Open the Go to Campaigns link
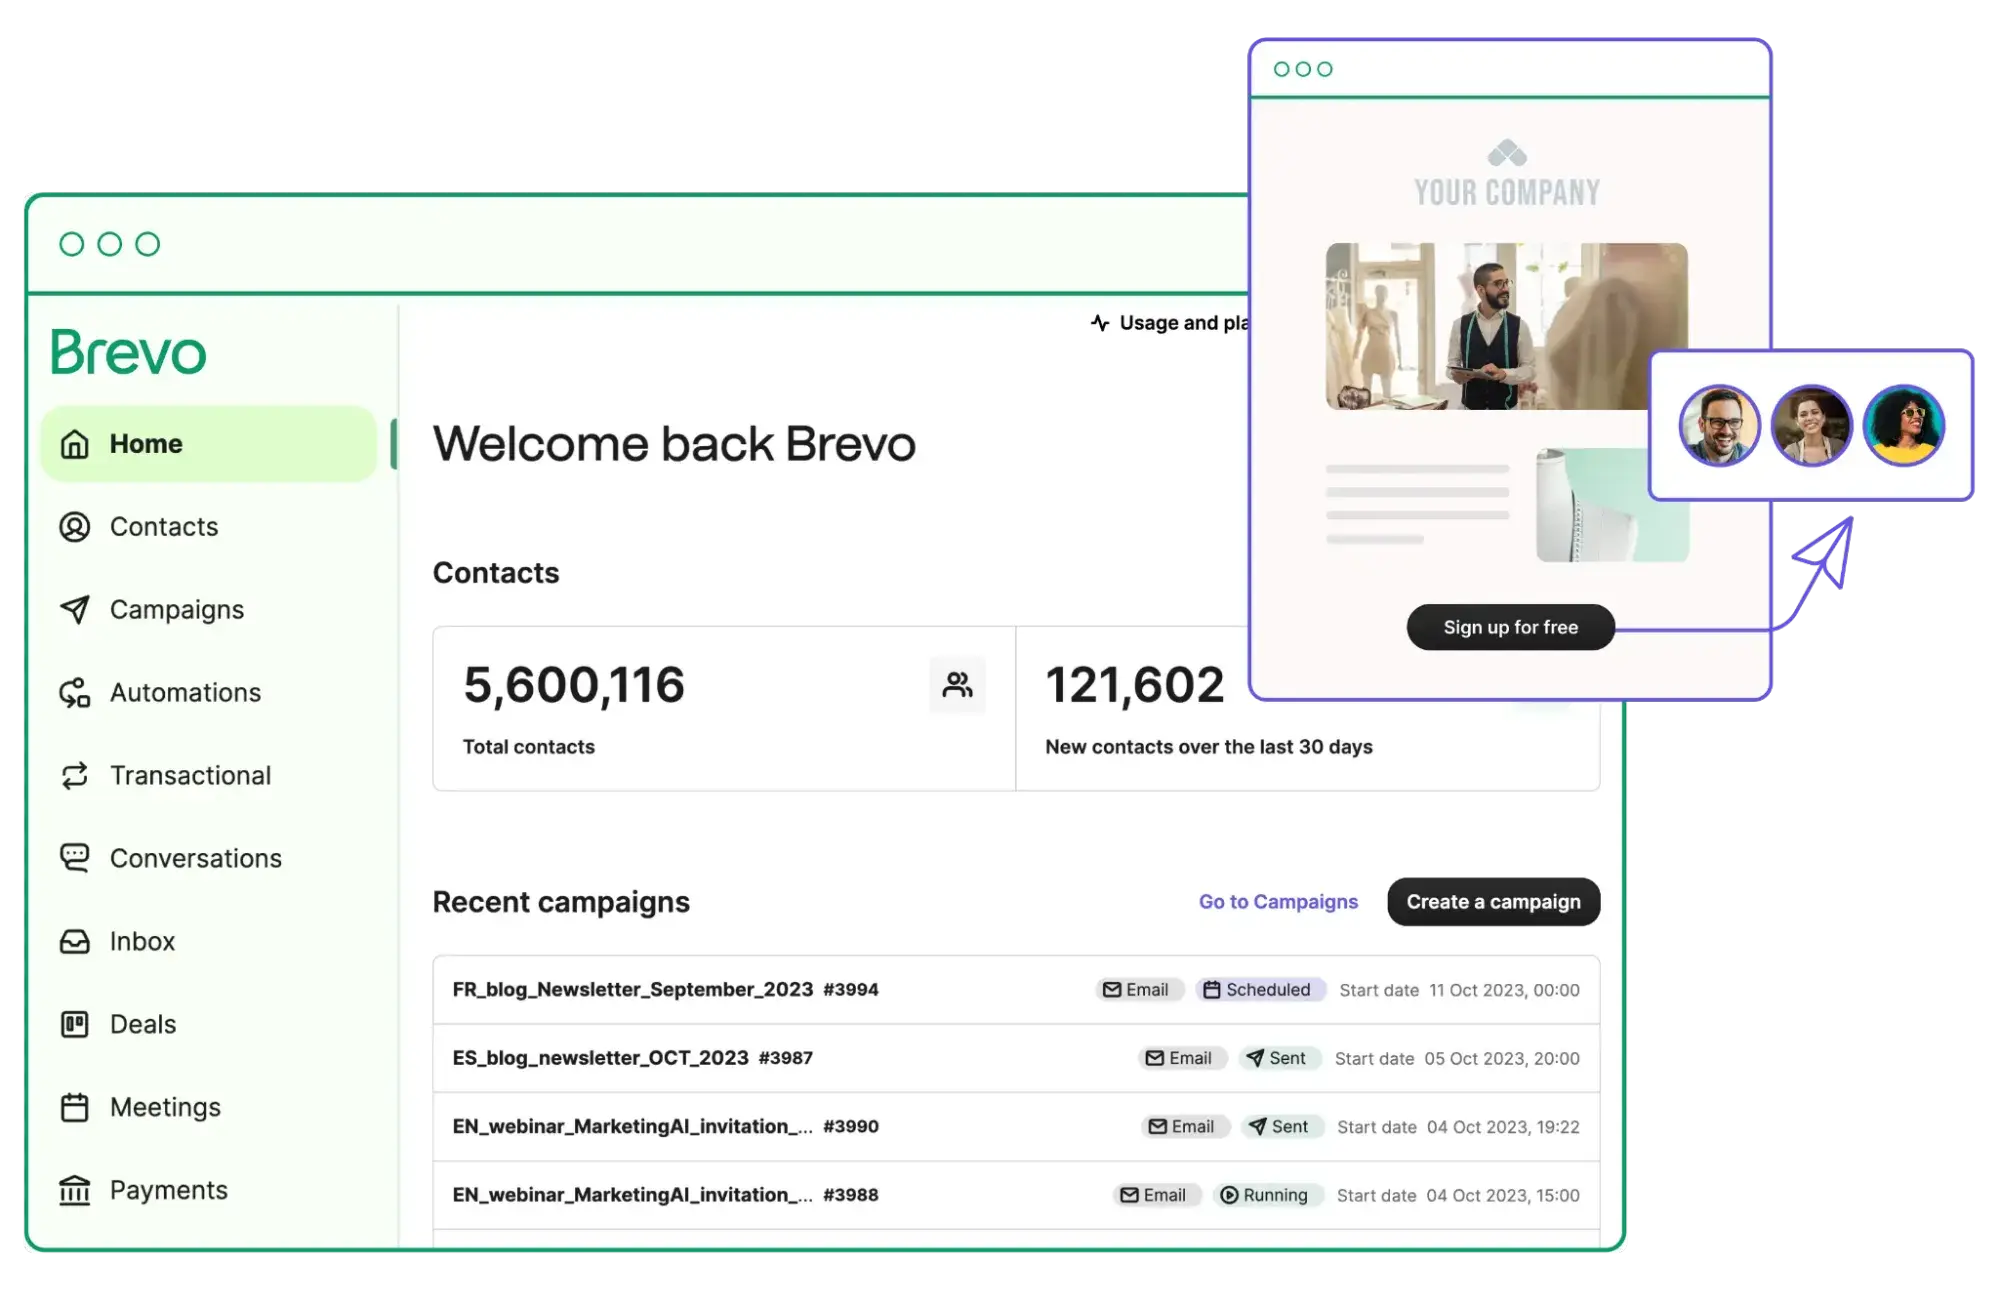 [1277, 901]
